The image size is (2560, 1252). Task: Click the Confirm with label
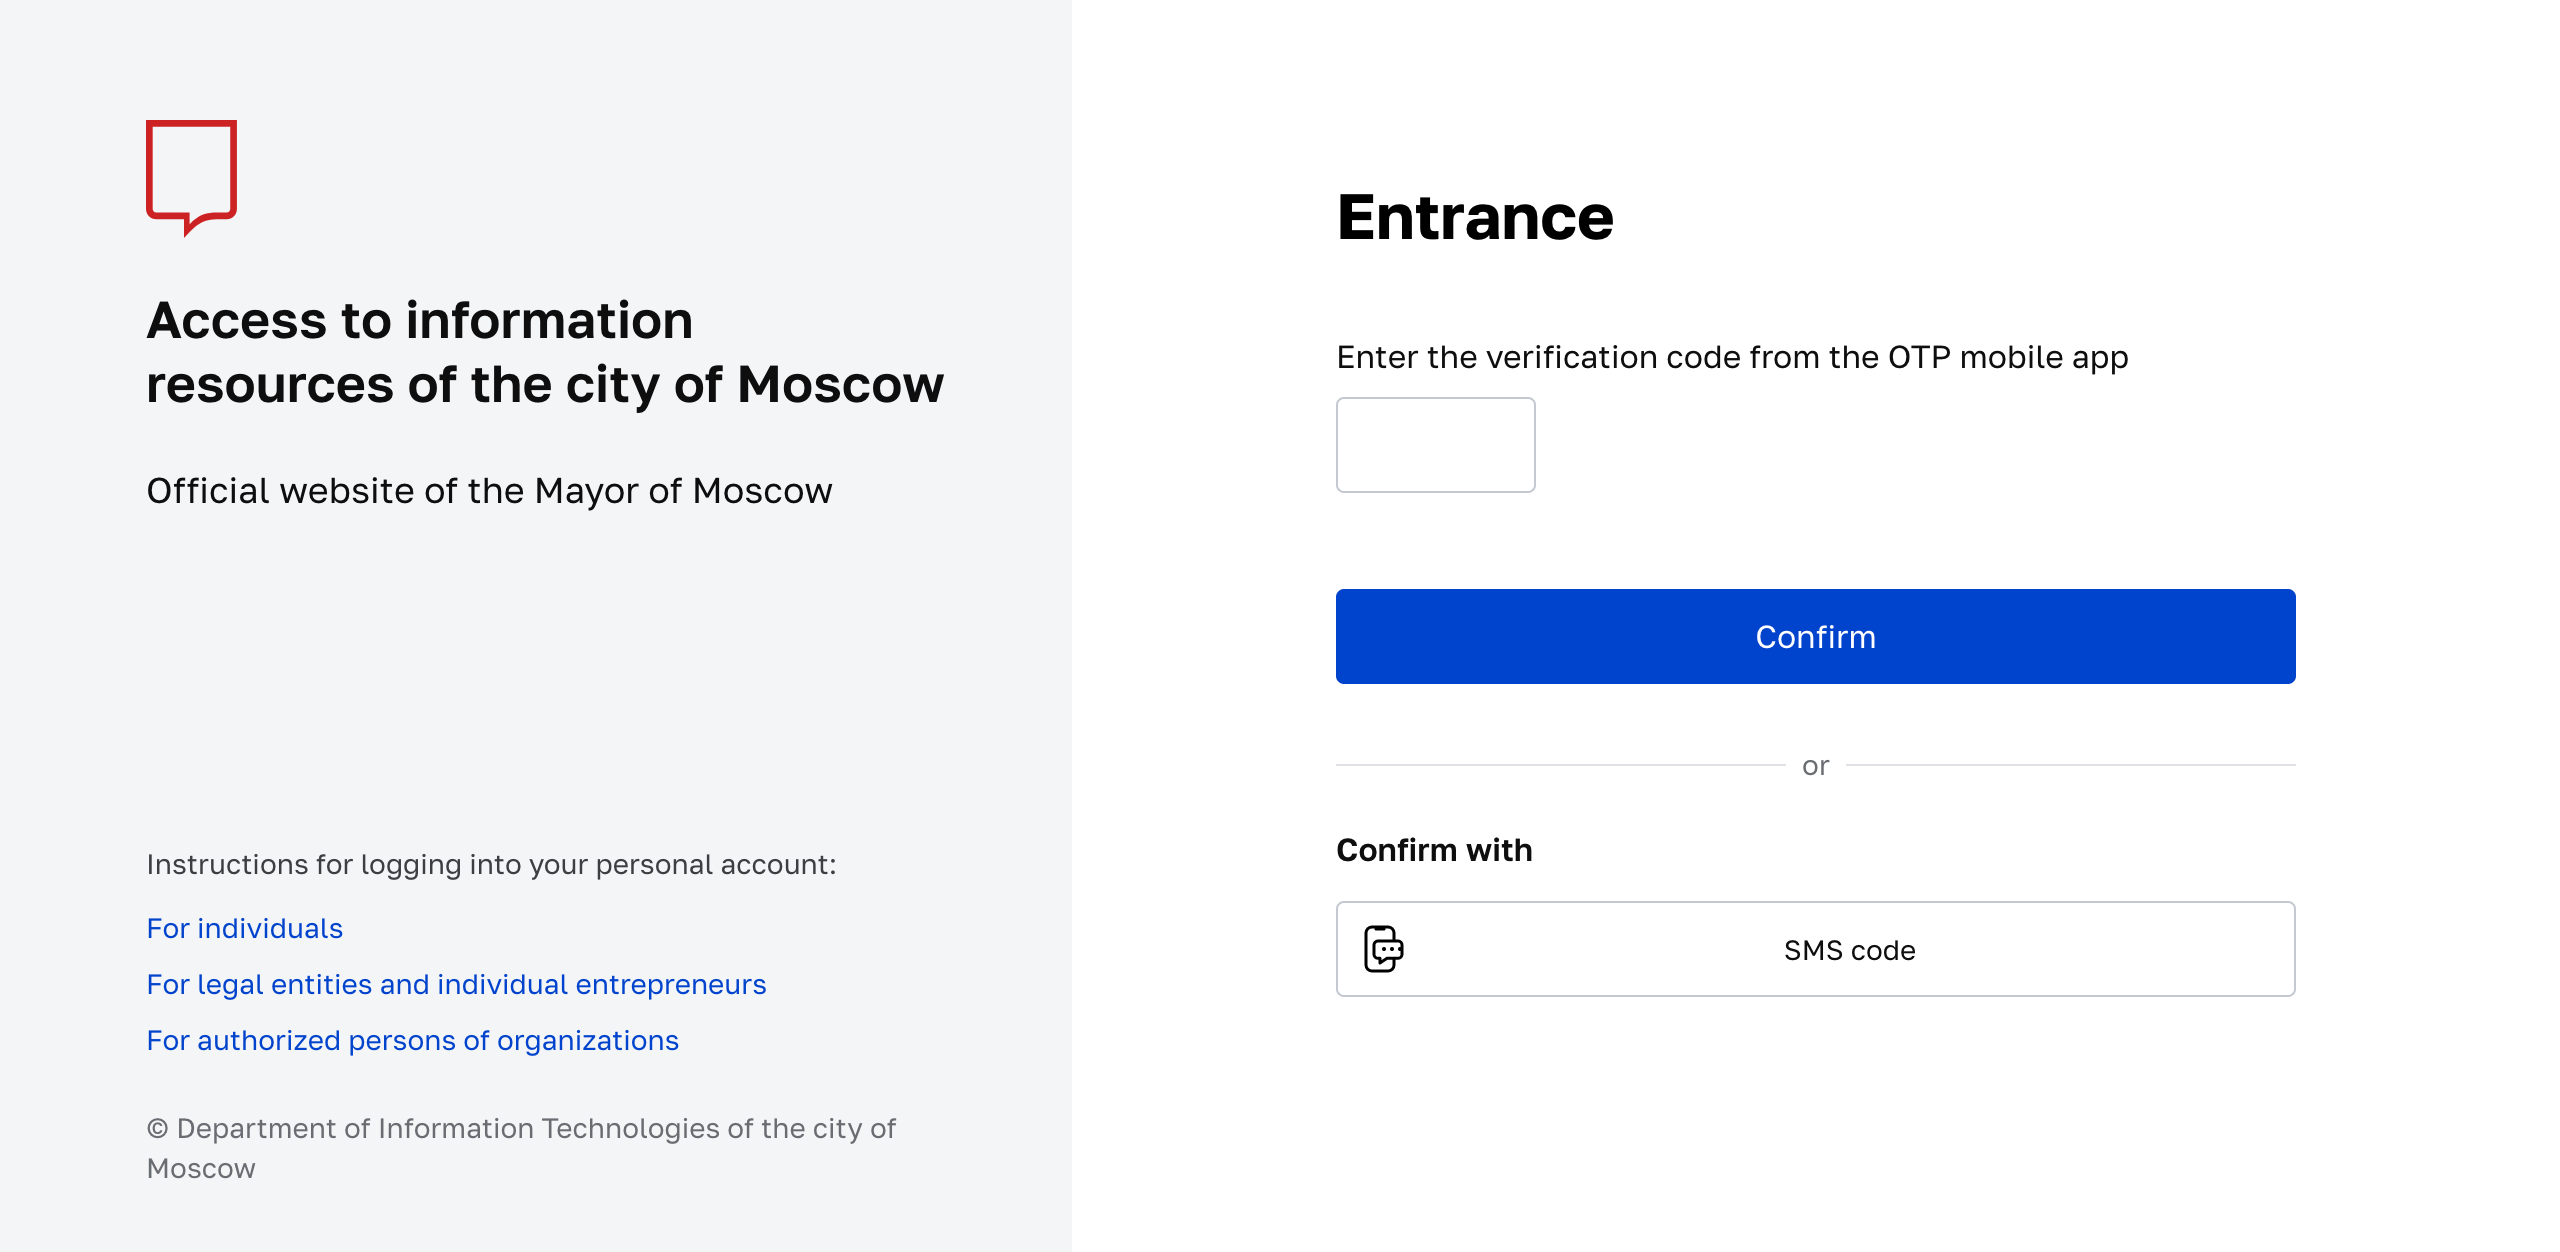(1434, 849)
